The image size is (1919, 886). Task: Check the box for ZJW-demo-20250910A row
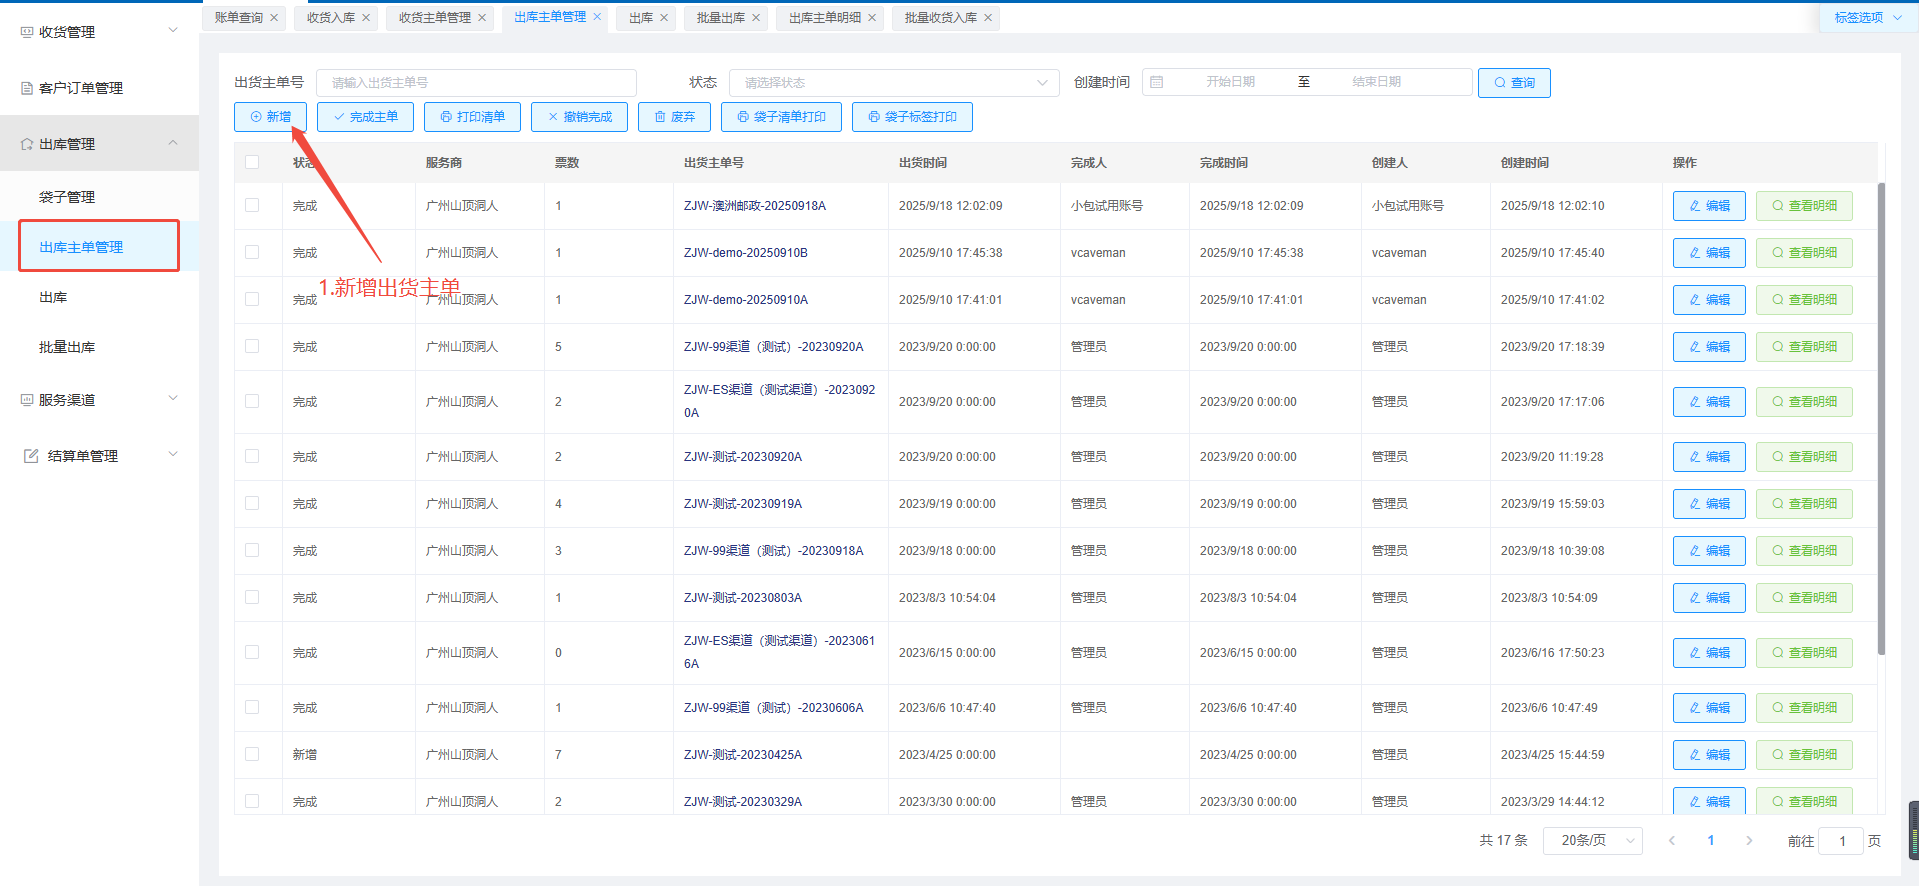[252, 300]
